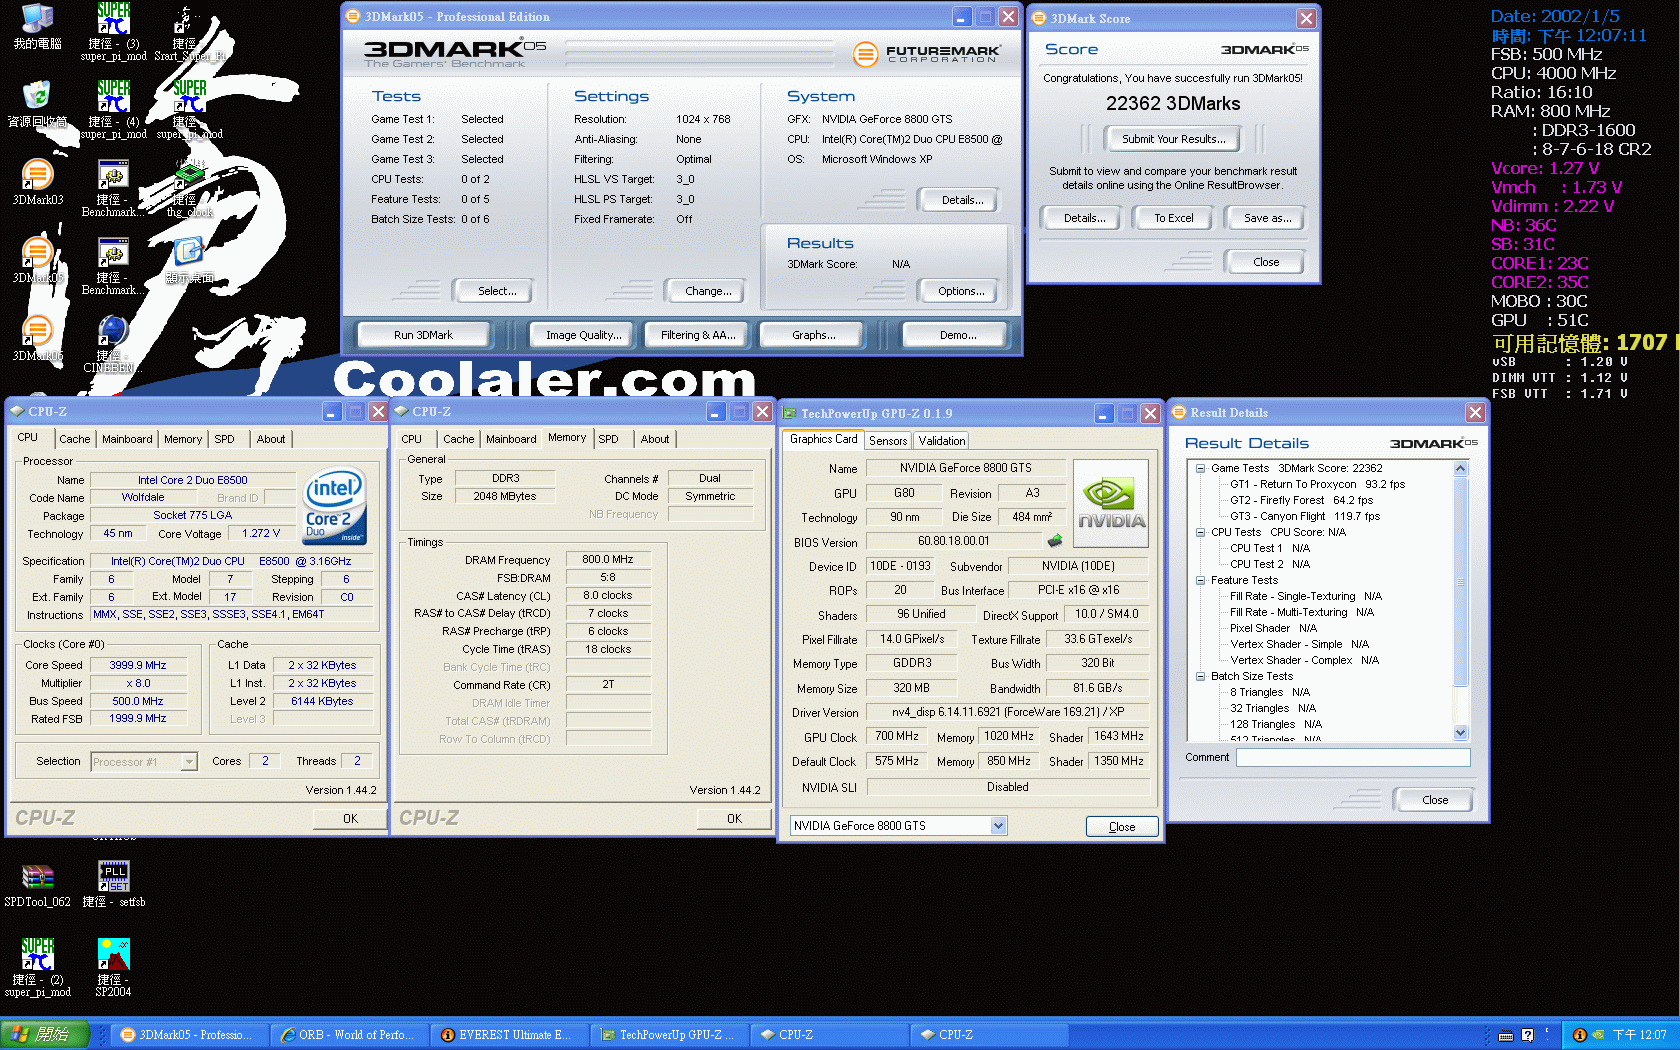Screen dimensions: 1680x1050
Task: Open the 資源回收筒 recycle bin icon
Action: click(x=37, y=104)
